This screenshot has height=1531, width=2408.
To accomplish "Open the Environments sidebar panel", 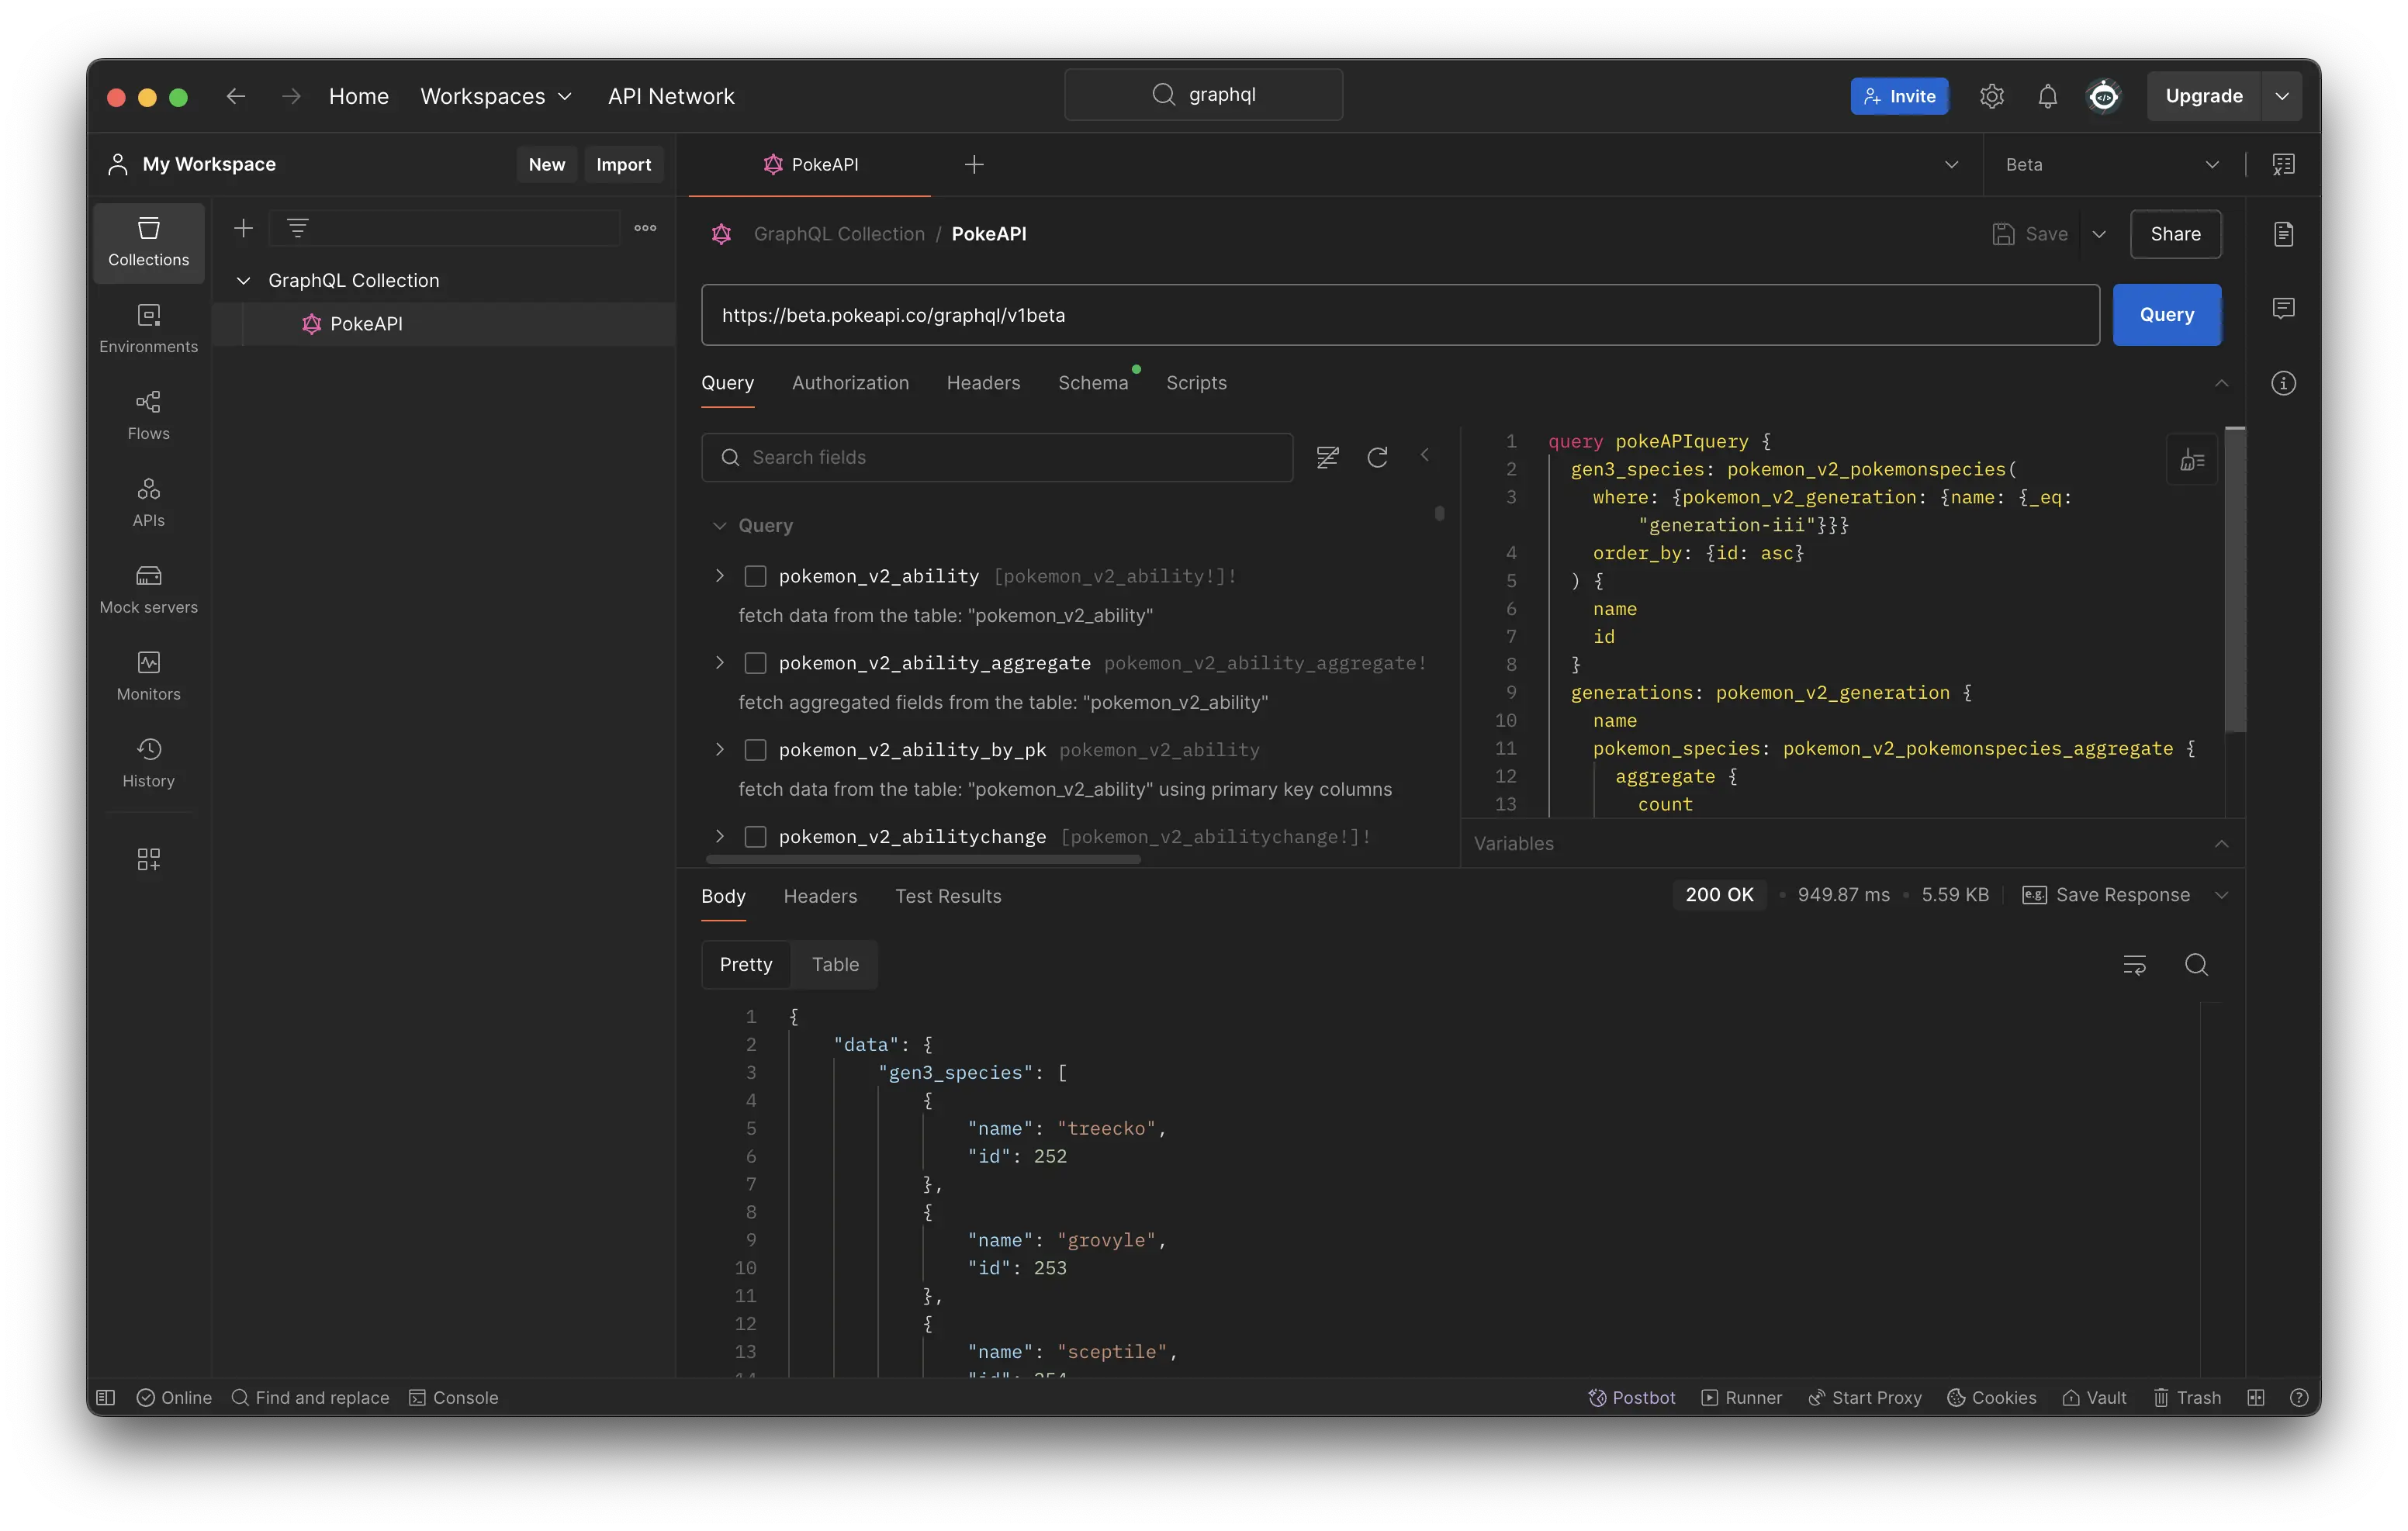I will [x=148, y=328].
